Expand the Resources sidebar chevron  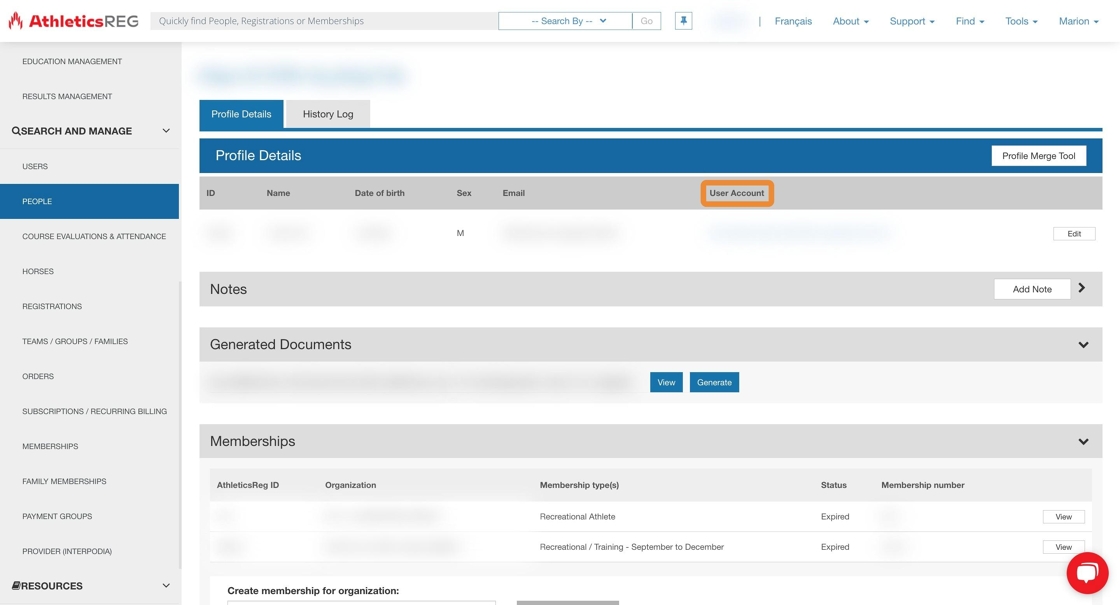click(166, 586)
